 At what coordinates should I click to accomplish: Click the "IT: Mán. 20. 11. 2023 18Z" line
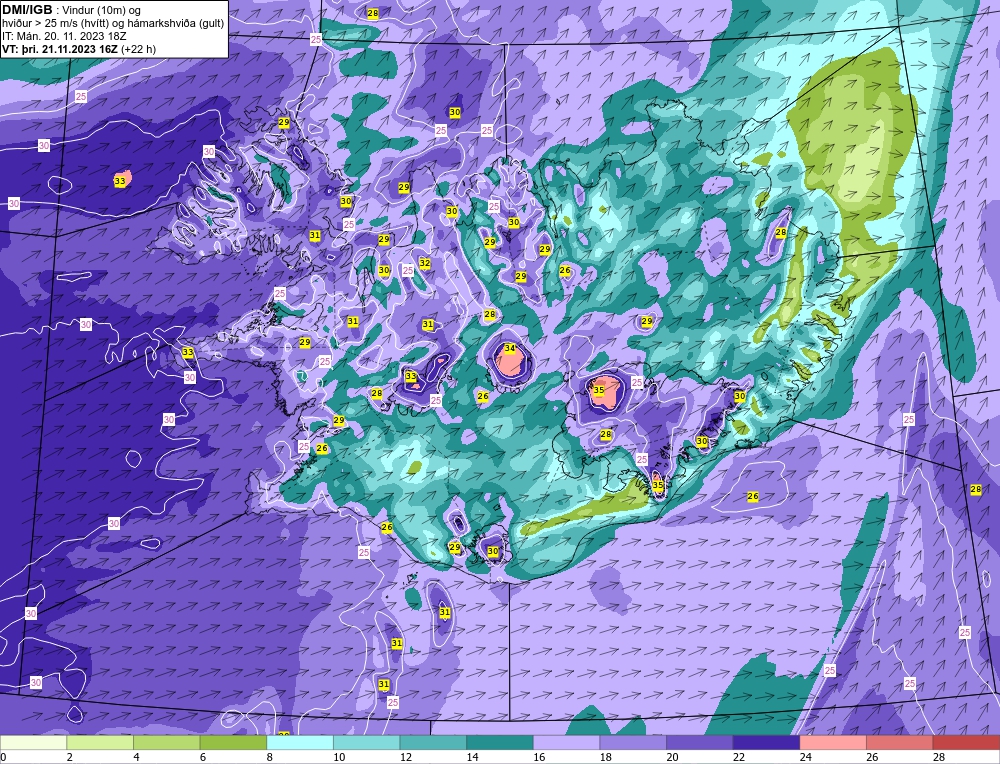64,36
